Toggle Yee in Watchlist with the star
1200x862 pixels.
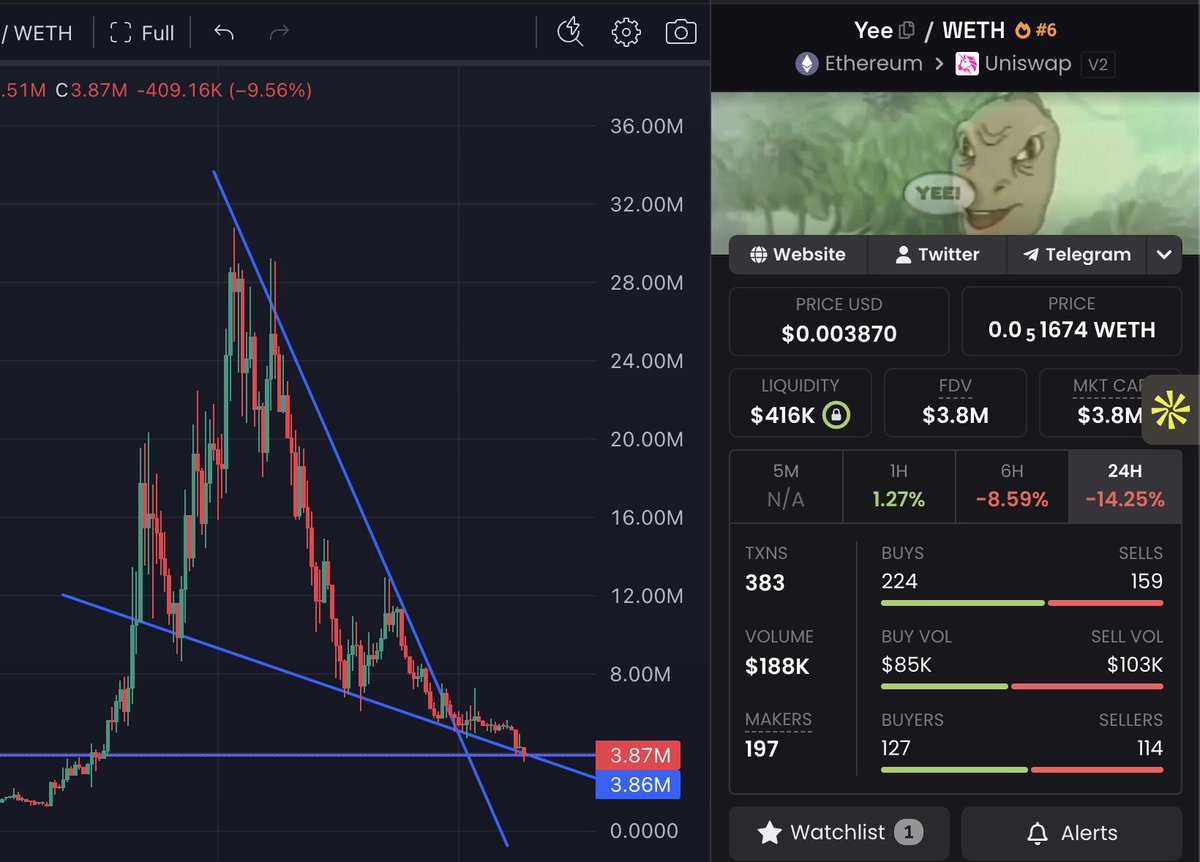coord(770,832)
